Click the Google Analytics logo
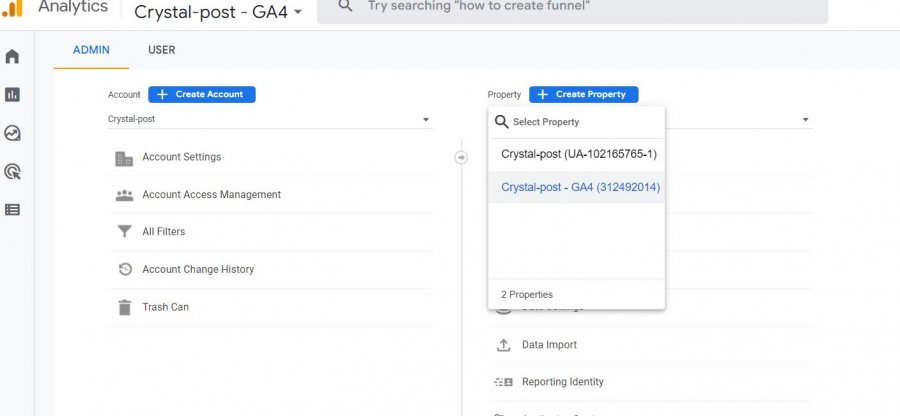The width and height of the screenshot is (900, 416). [x=12, y=9]
